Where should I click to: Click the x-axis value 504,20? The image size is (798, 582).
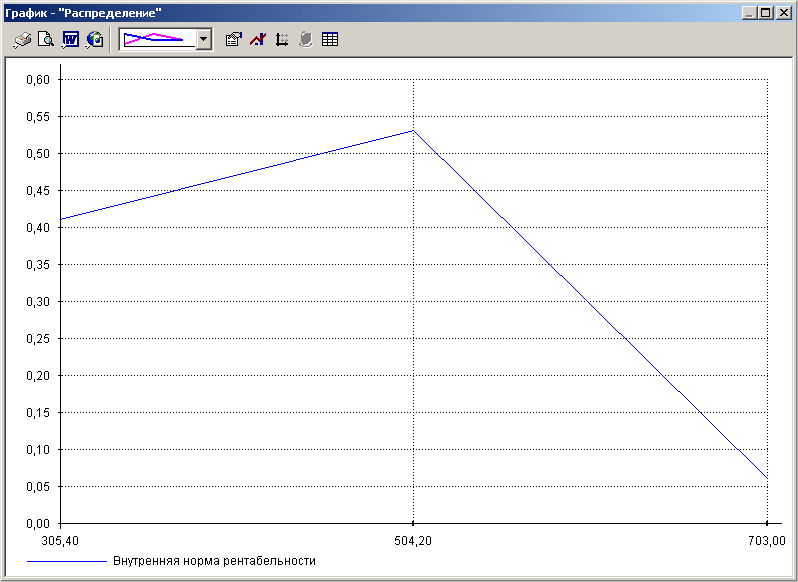(x=413, y=540)
